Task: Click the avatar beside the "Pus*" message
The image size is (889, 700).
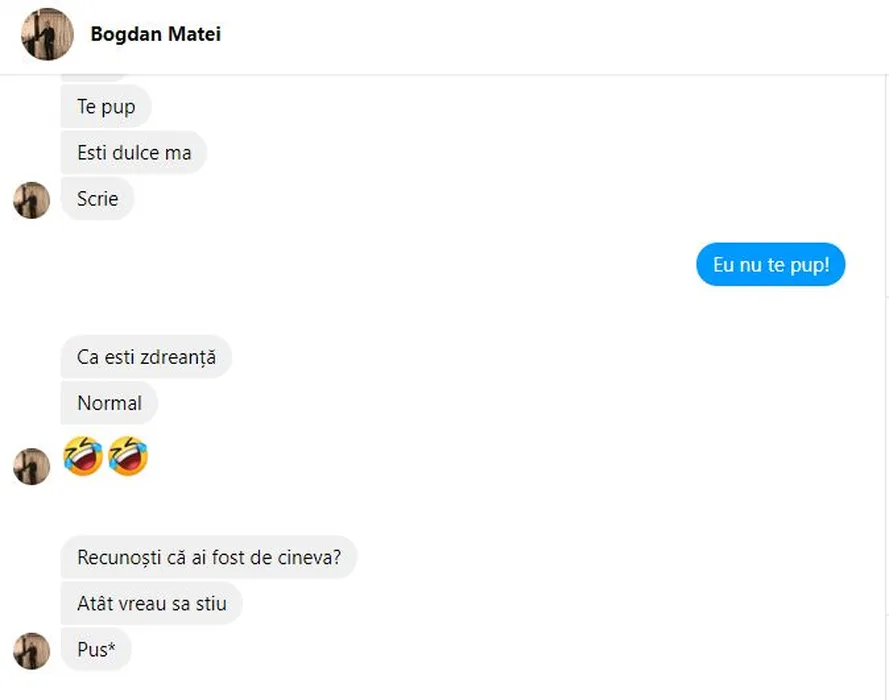Action: coord(31,650)
